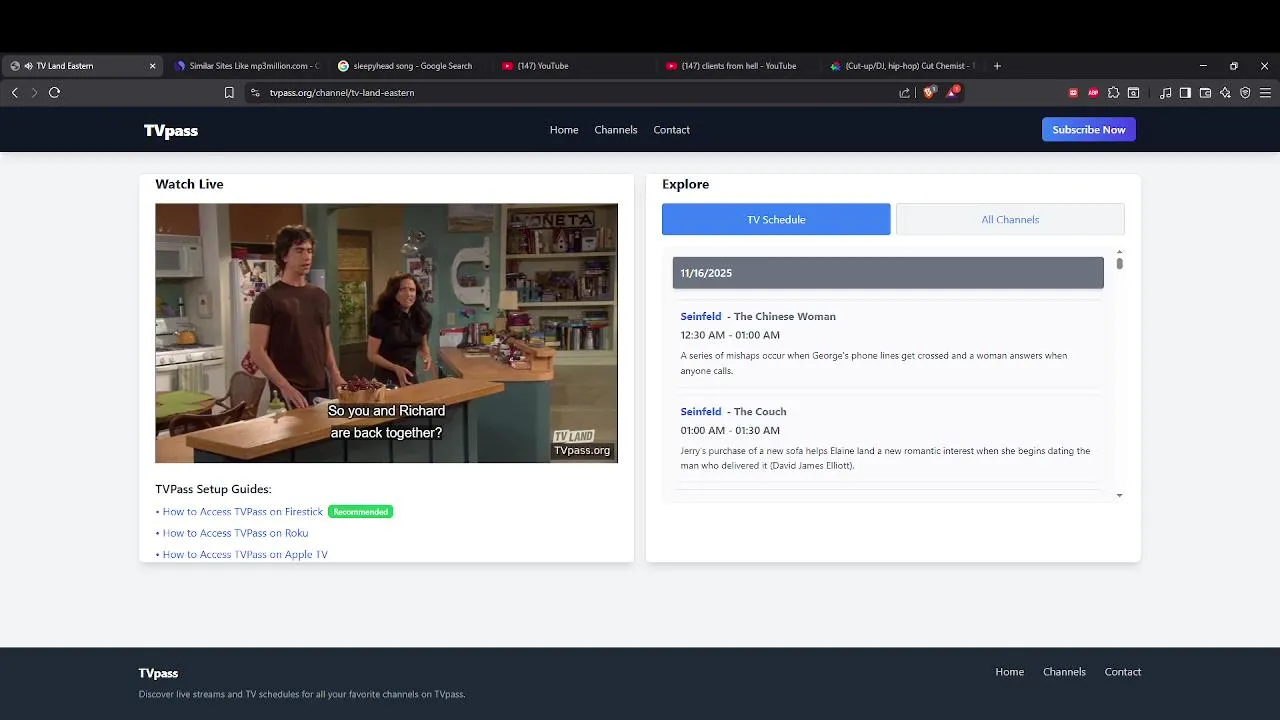Open the footer Contact link
This screenshot has height=720, width=1280.
[1123, 672]
